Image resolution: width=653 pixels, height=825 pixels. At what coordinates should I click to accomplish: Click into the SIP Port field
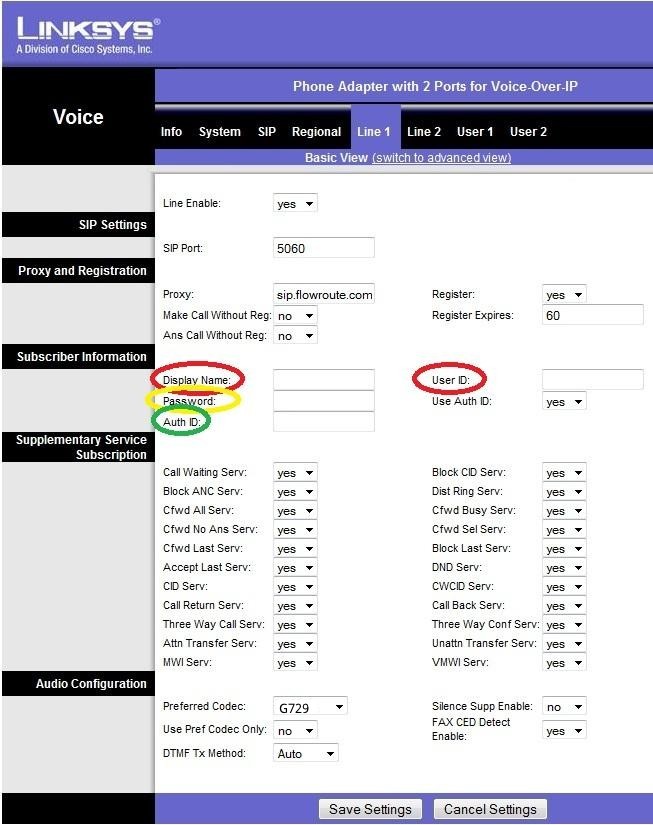tap(324, 248)
